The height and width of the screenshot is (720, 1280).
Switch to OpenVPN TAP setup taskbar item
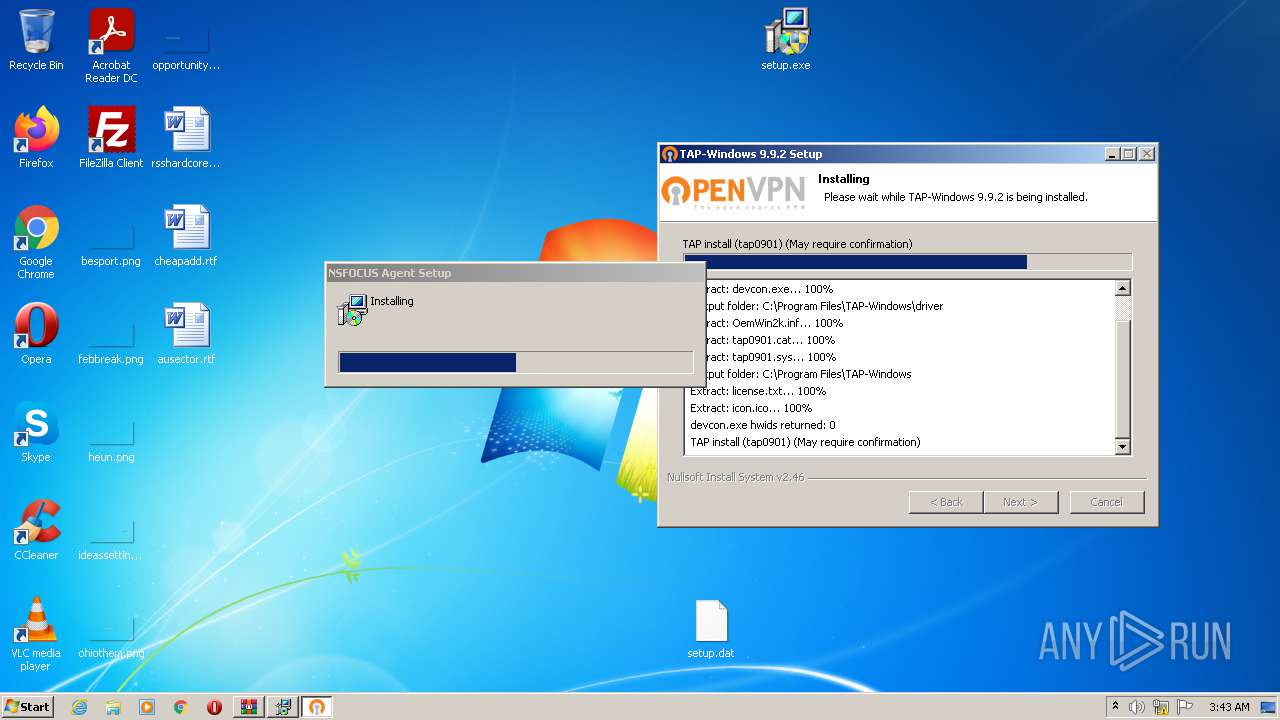[x=317, y=707]
